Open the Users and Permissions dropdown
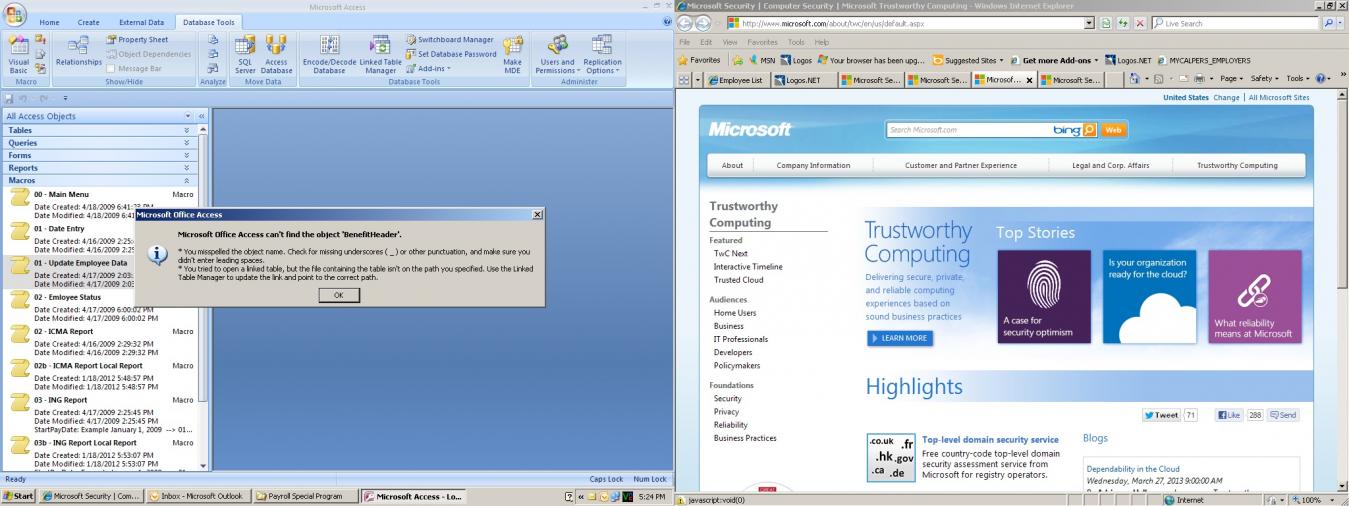This screenshot has height=506, width=1349. pos(558,55)
